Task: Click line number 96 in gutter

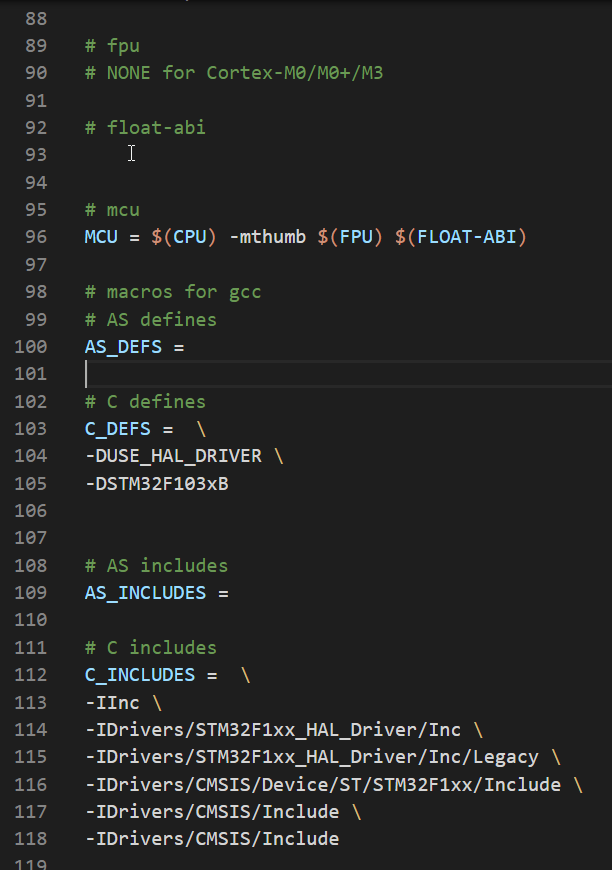Action: click(36, 237)
